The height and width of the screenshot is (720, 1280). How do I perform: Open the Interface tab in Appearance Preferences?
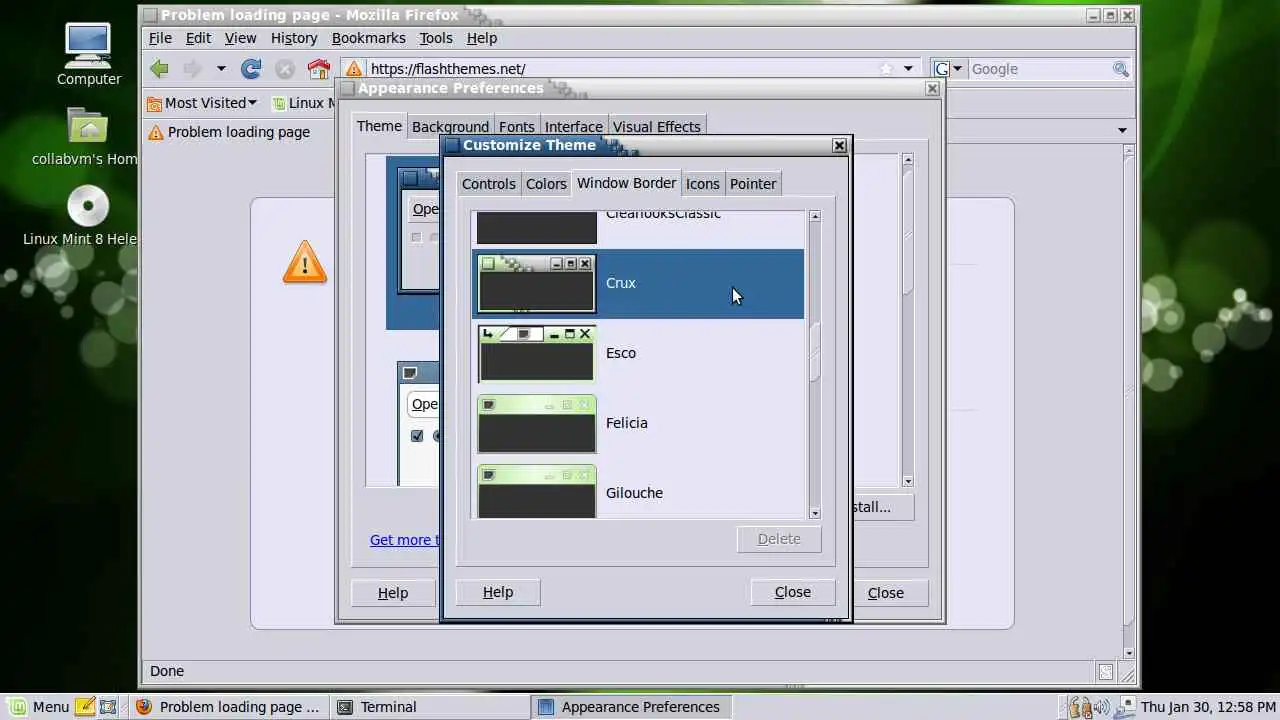coord(573,127)
